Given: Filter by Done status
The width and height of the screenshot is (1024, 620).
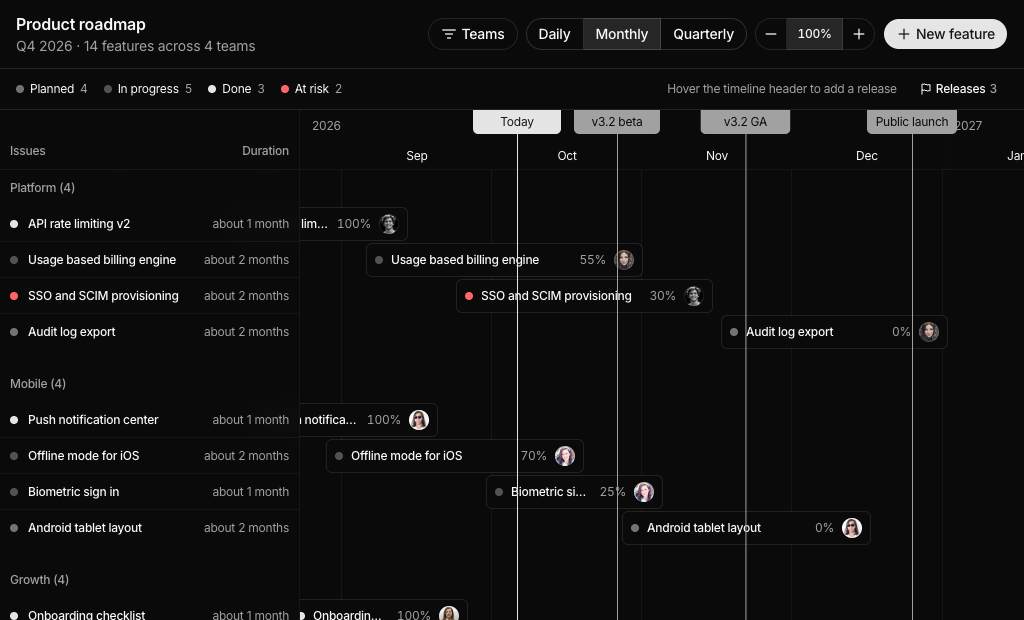Looking at the screenshot, I should click(x=236, y=89).
